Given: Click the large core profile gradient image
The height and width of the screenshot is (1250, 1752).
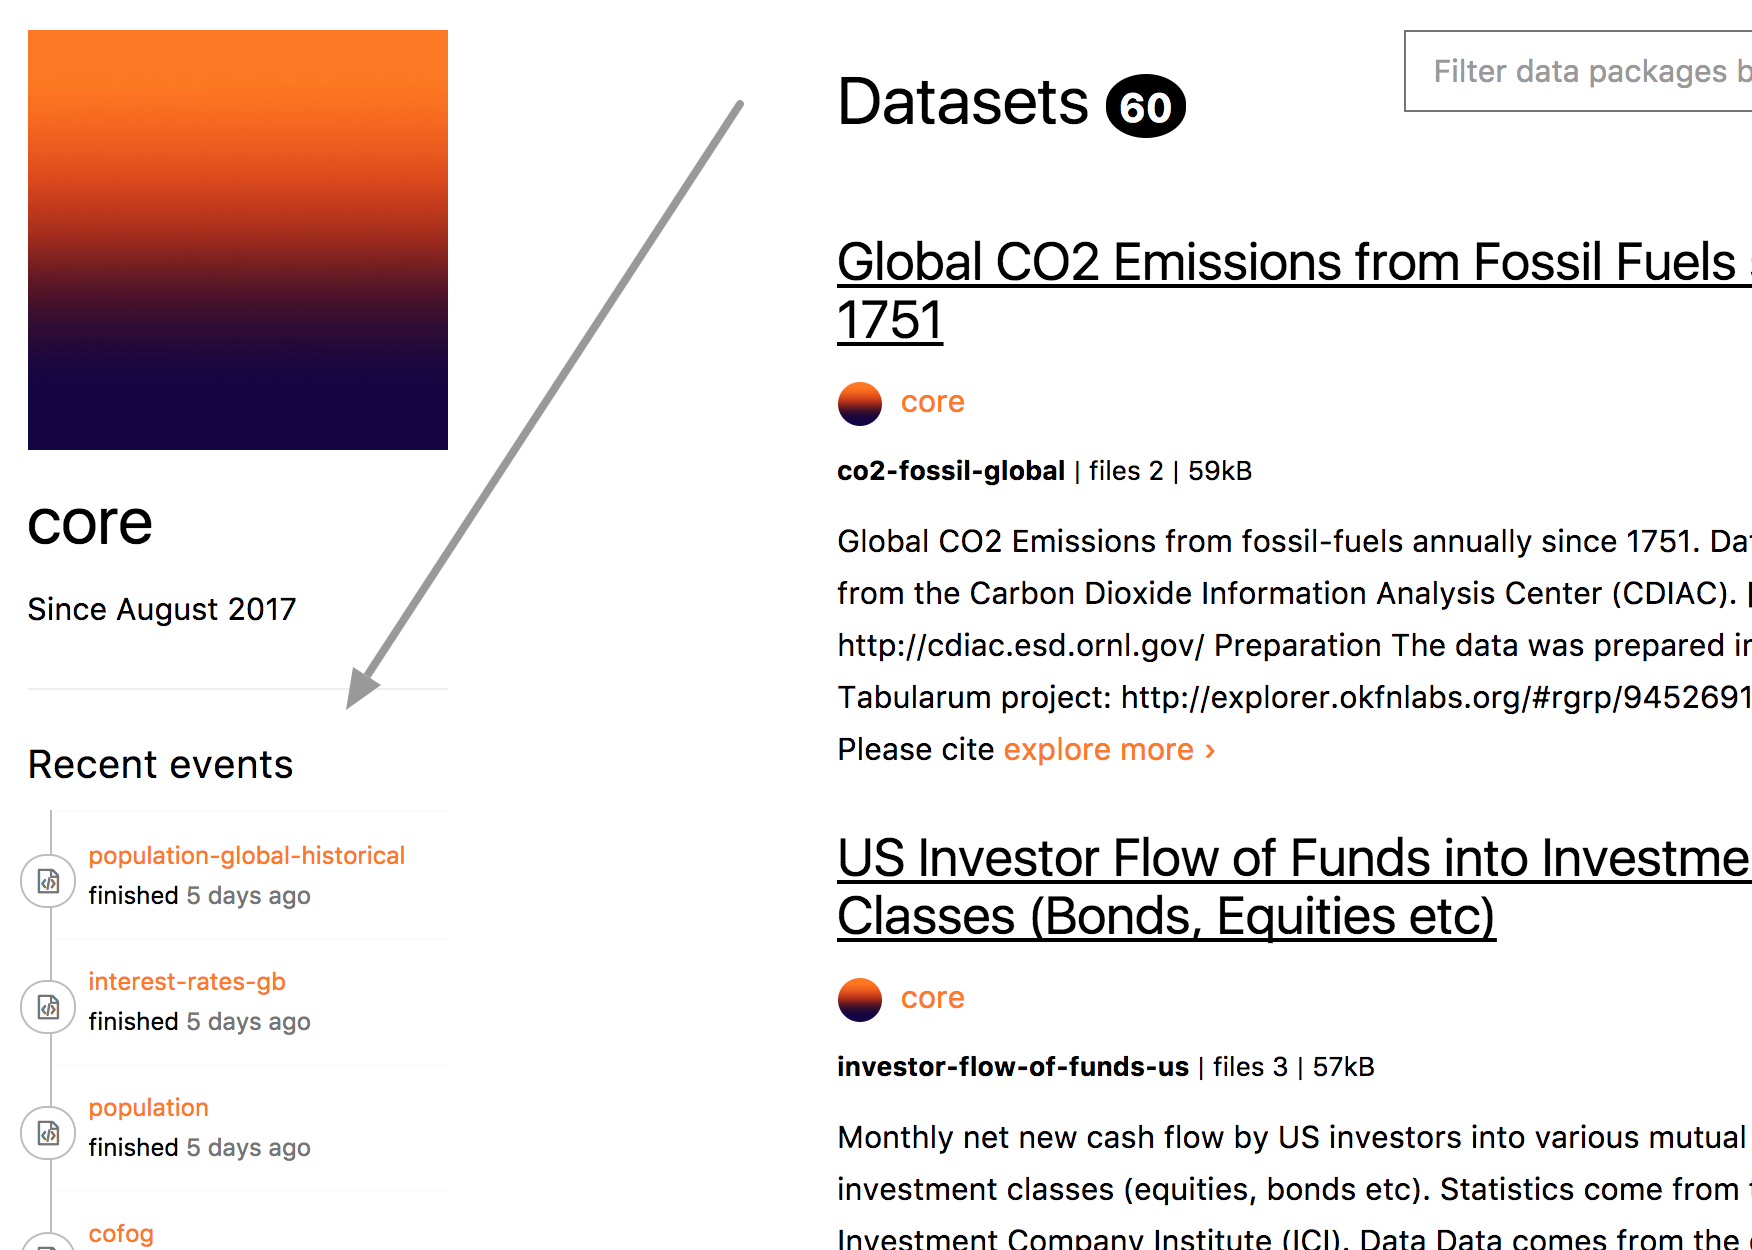Looking at the screenshot, I should tap(238, 240).
